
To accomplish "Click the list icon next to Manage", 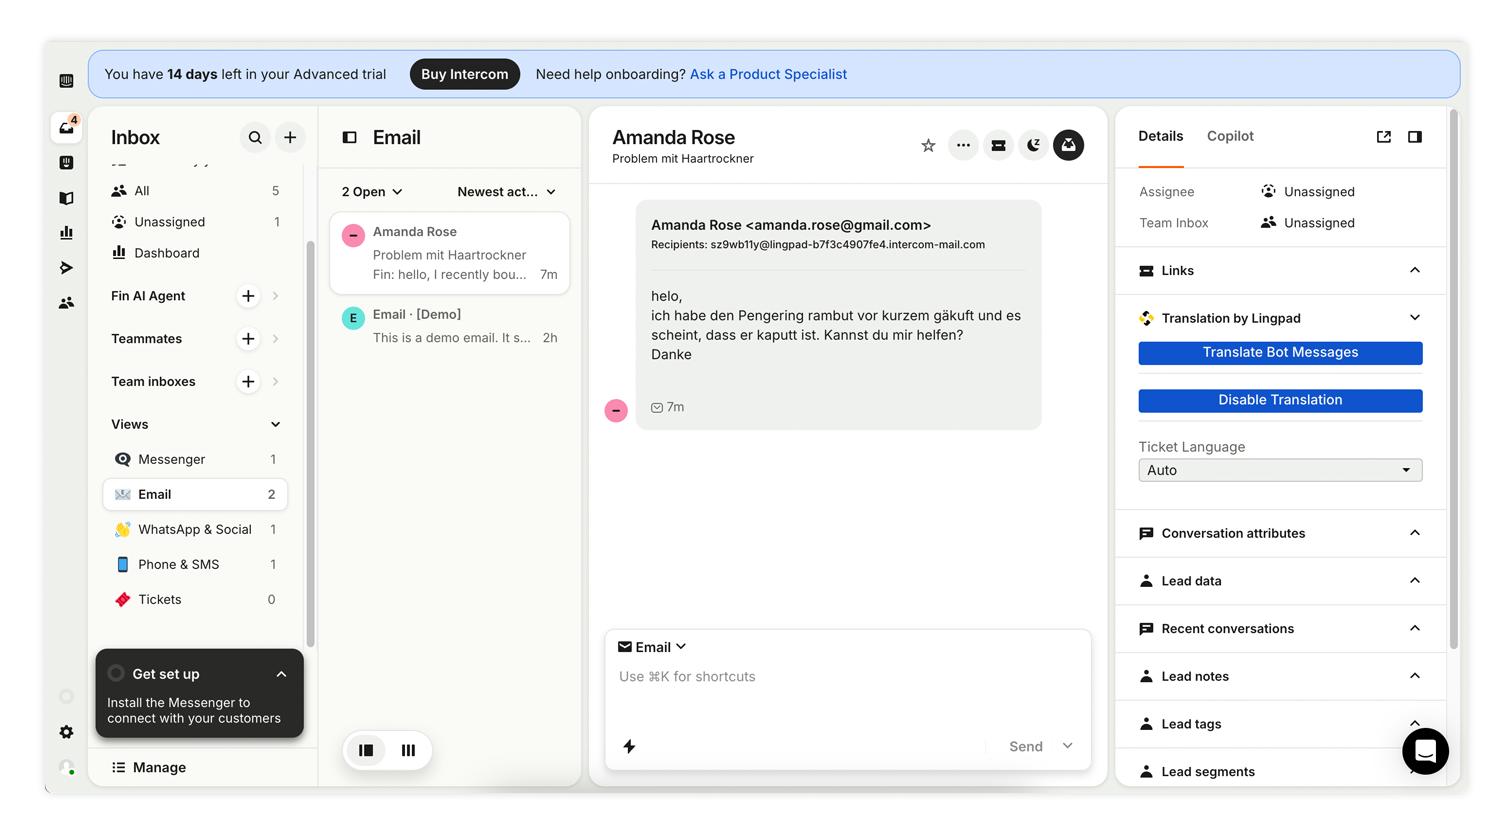I will 118,768.
